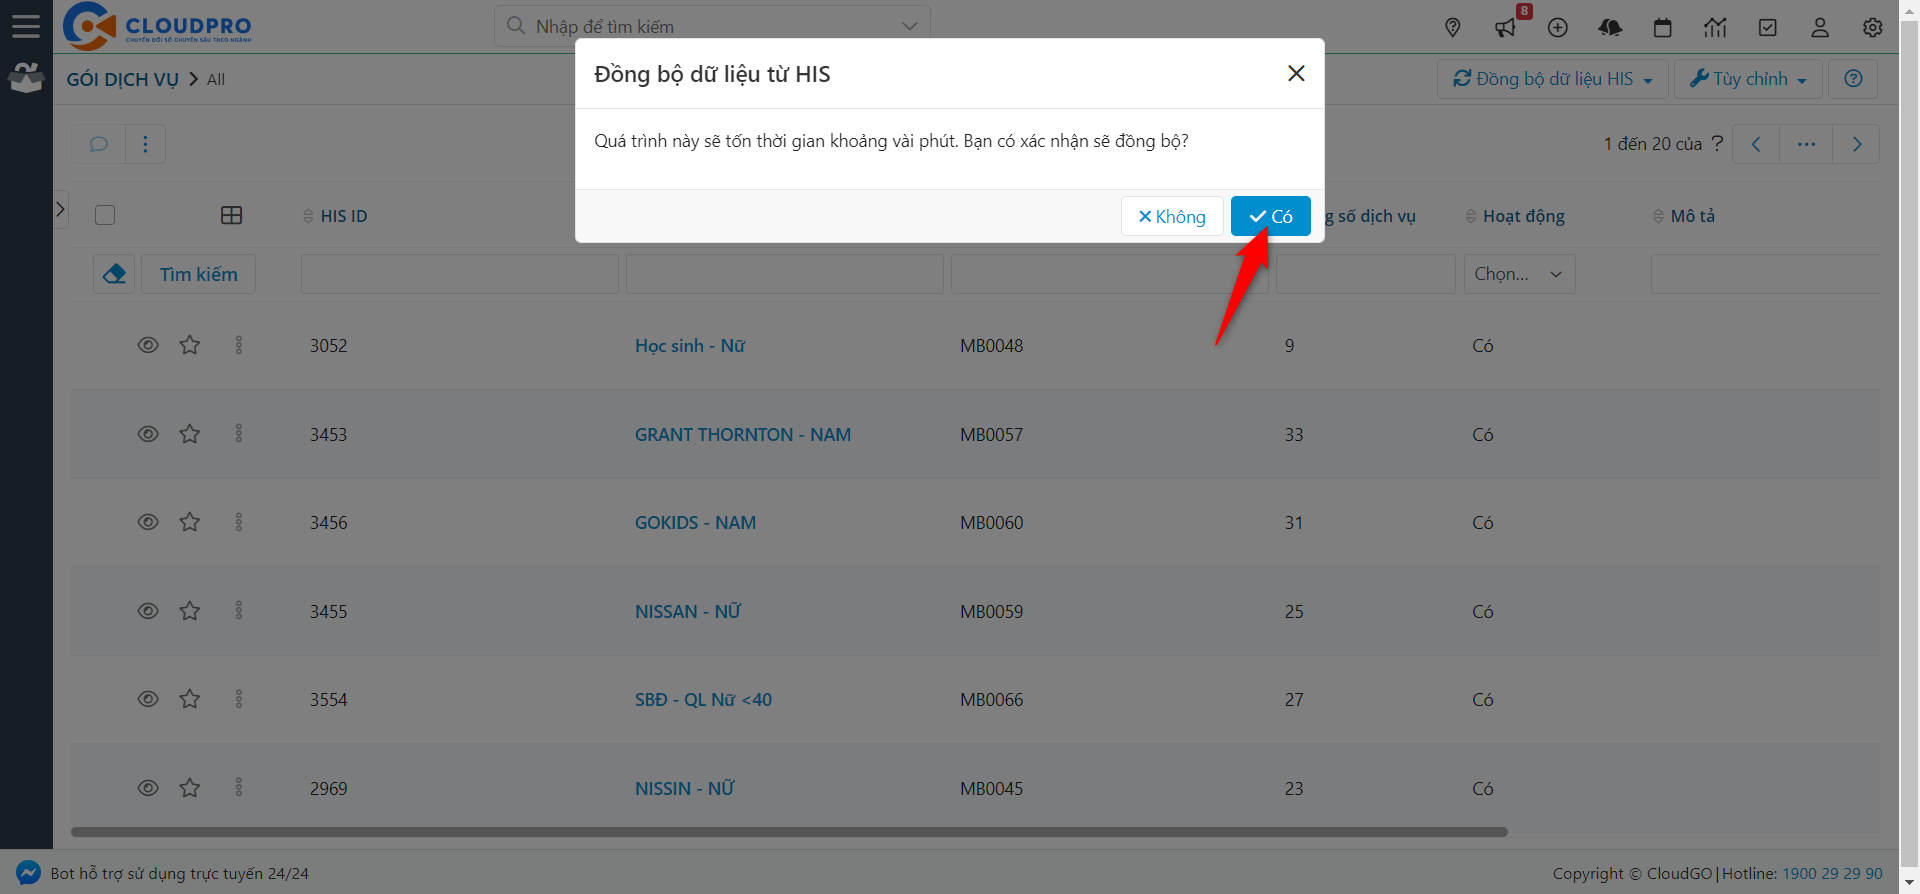Screen dimensions: 1920x894
Task: Open the reports chart icon
Action: (1716, 28)
